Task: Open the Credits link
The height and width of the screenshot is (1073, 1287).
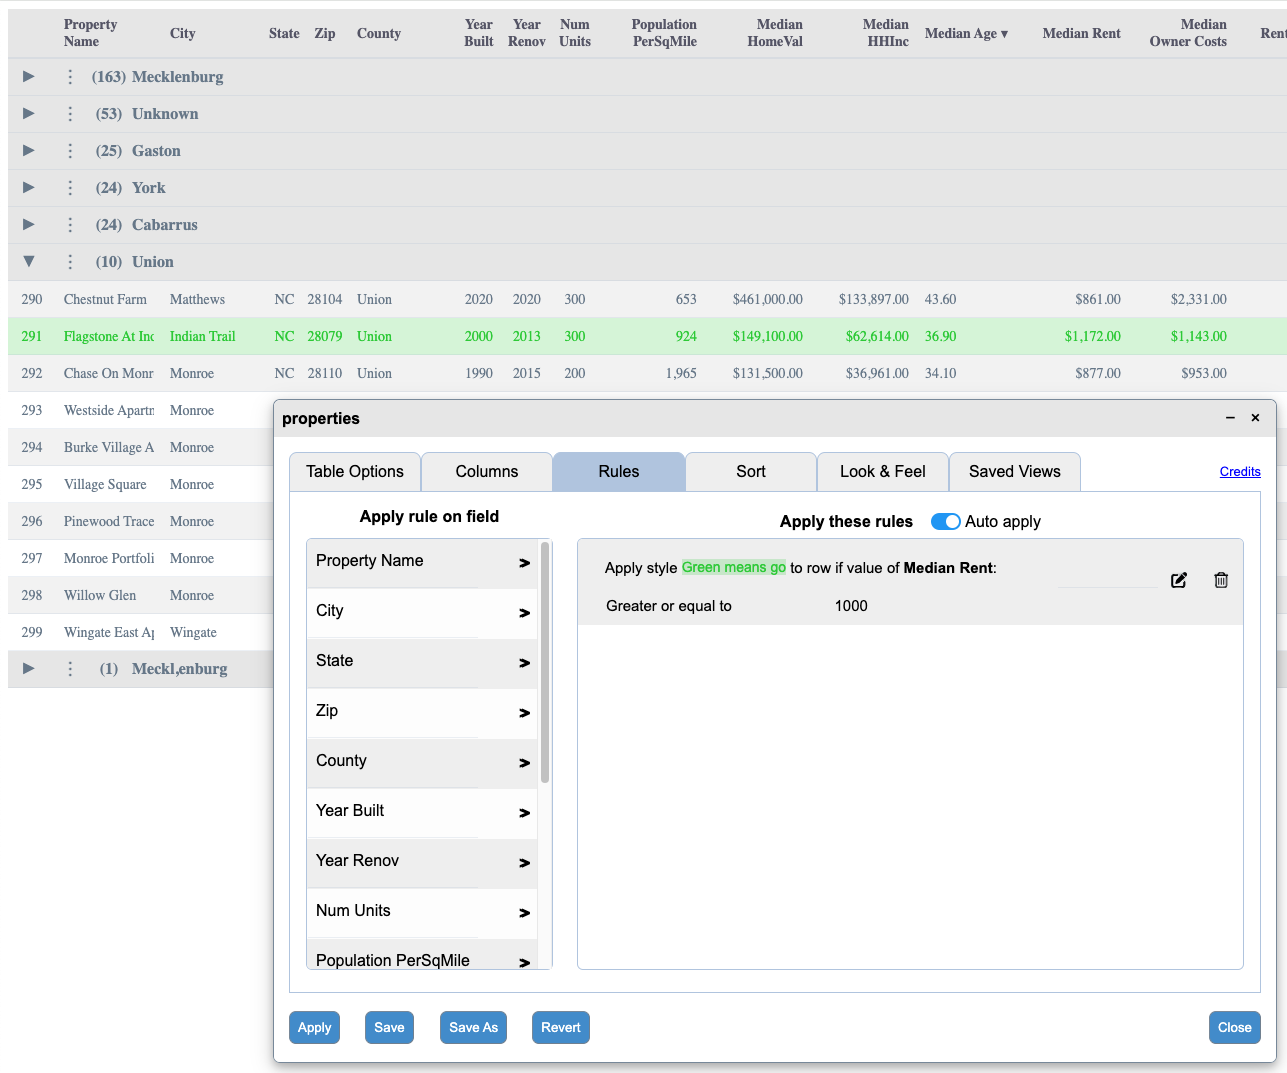Action: click(x=1239, y=472)
